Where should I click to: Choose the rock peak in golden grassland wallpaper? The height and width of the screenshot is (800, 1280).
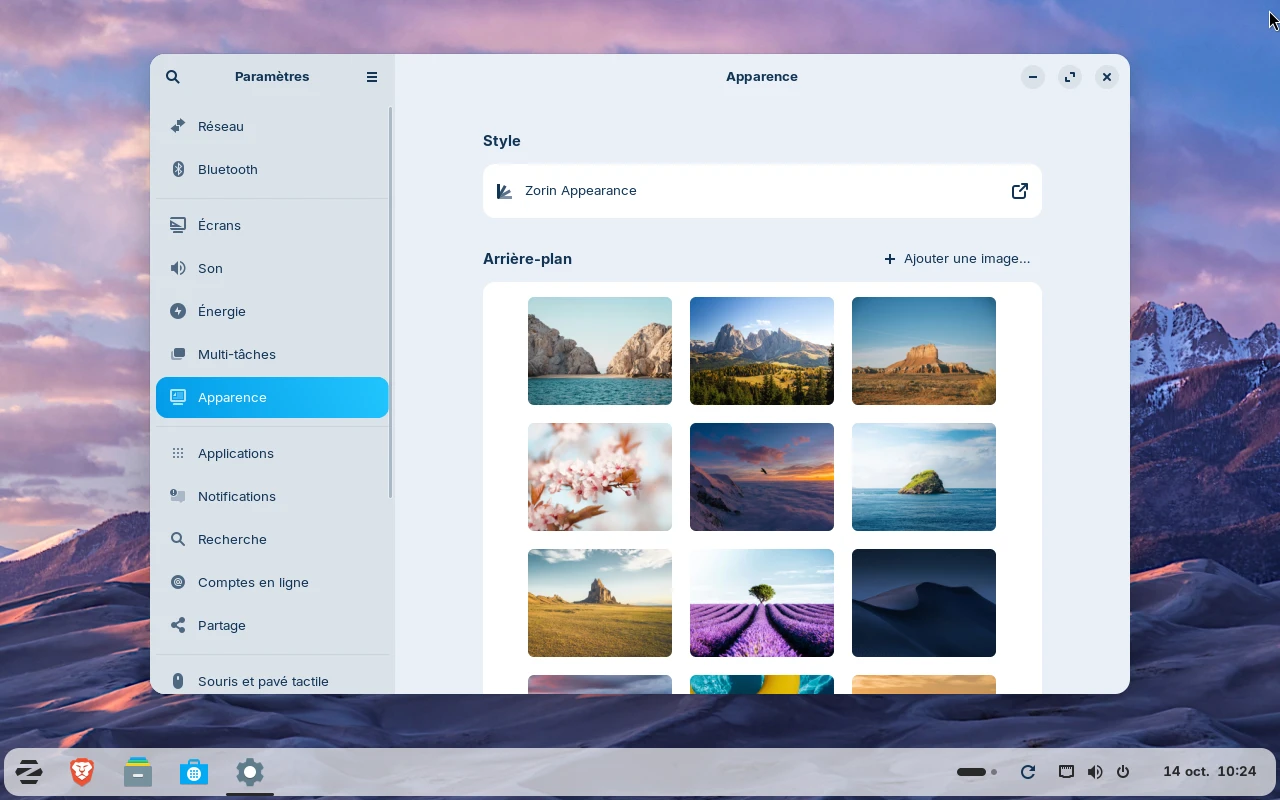click(x=600, y=603)
